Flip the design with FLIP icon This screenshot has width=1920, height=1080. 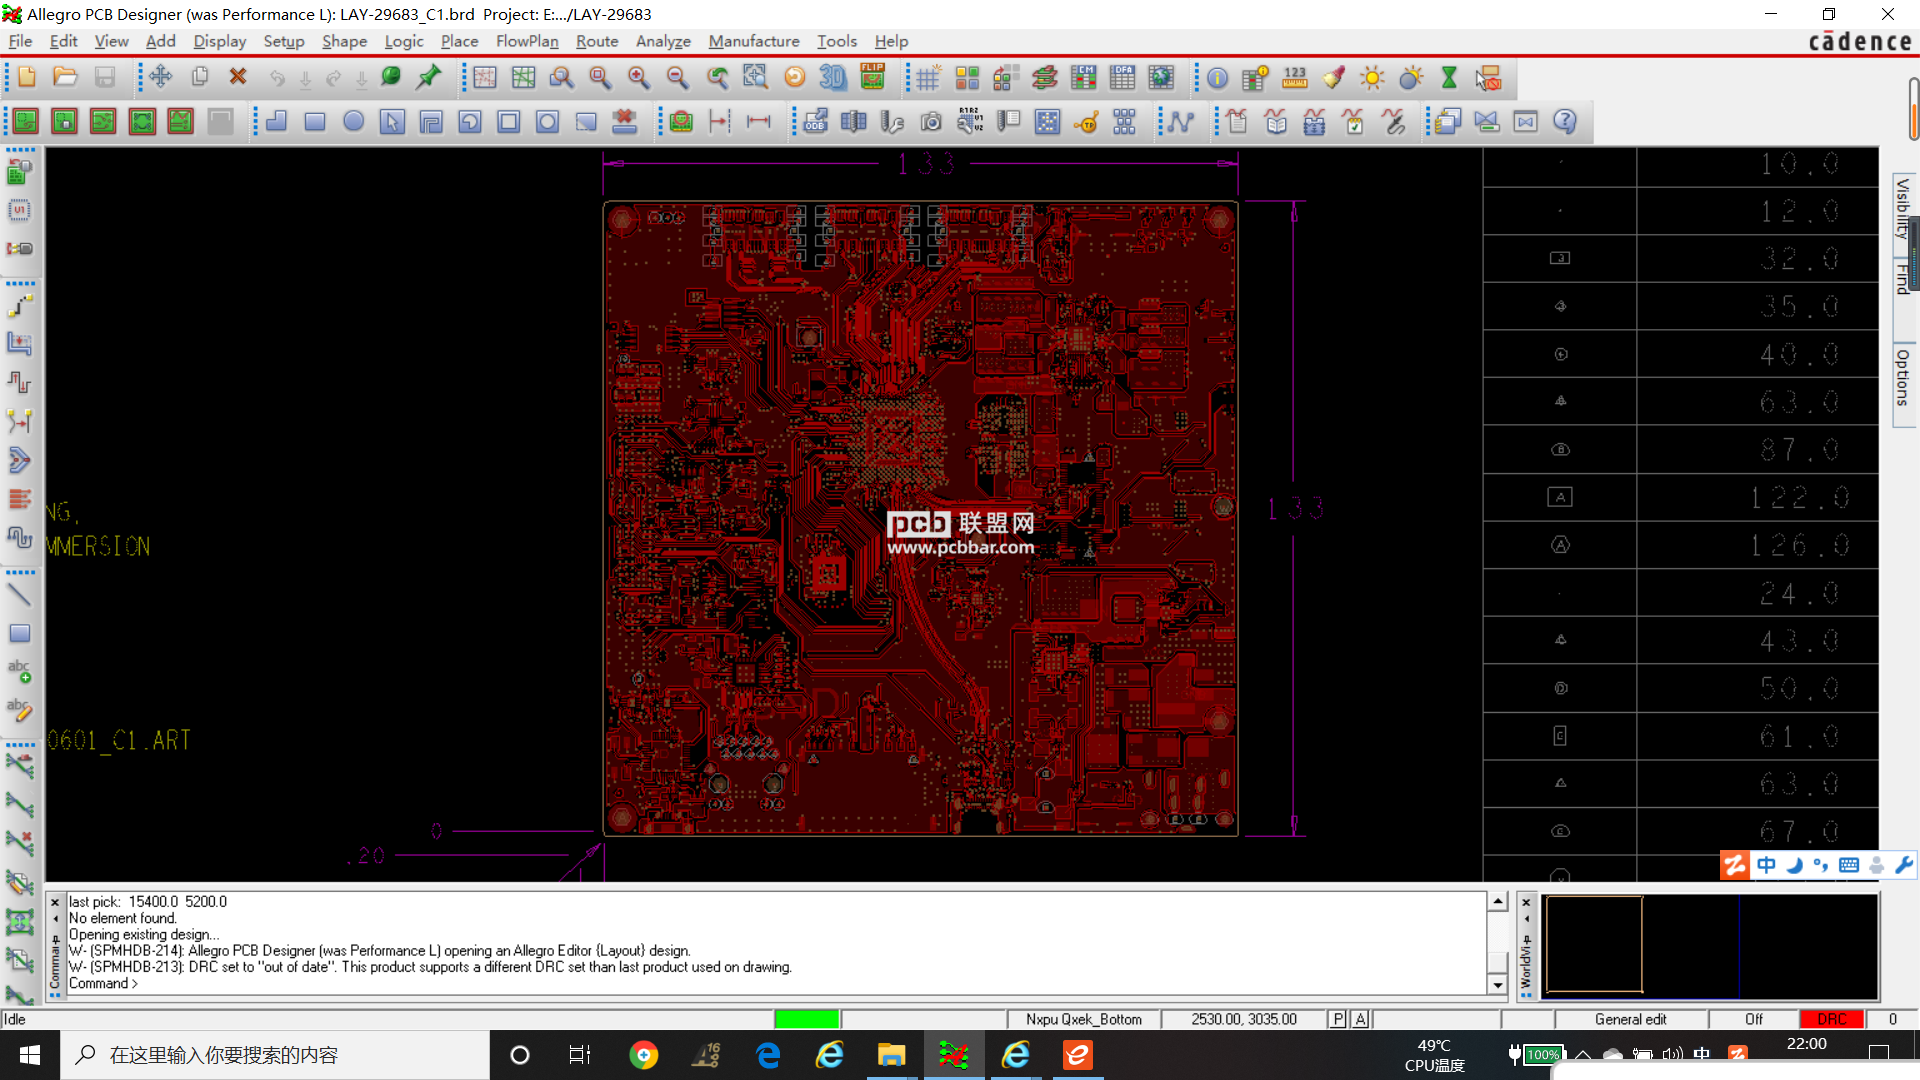(873, 78)
